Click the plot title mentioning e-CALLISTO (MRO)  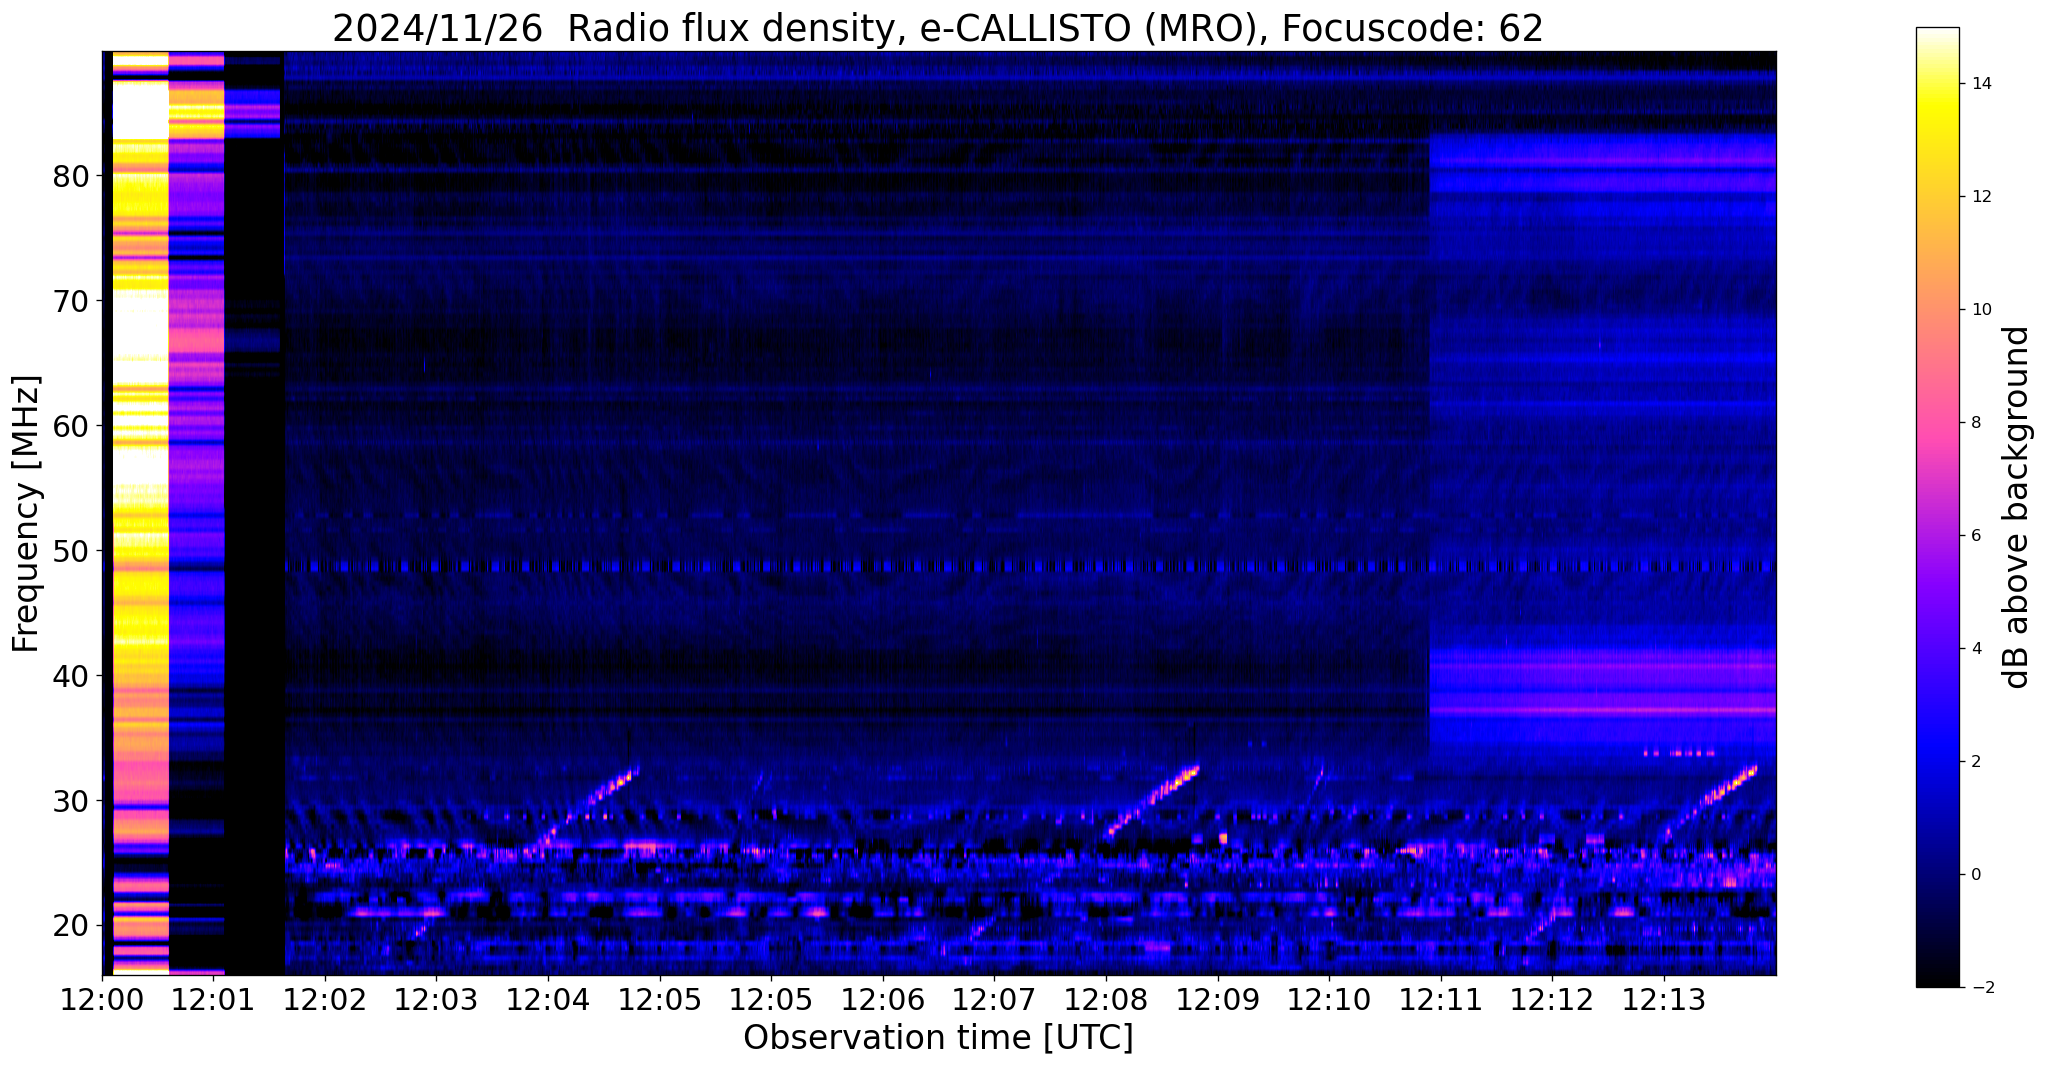pyautogui.click(x=938, y=28)
